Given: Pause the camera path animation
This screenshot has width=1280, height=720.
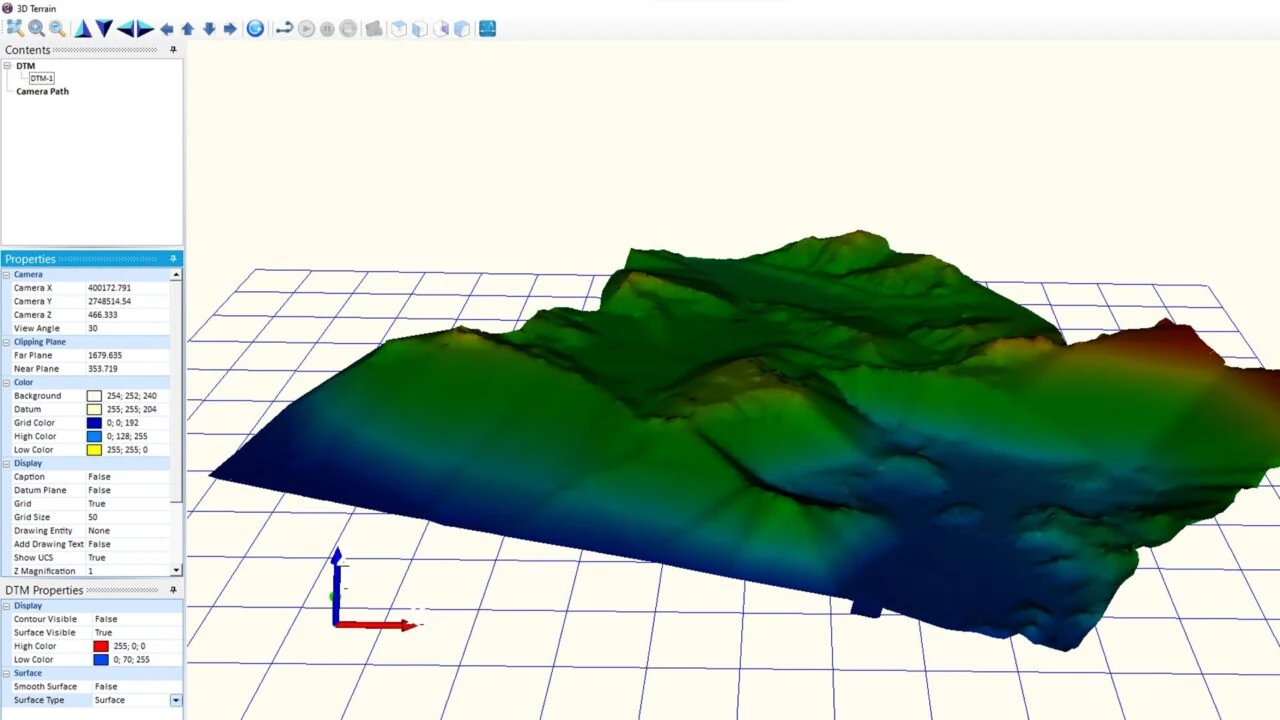Looking at the screenshot, I should point(327,29).
